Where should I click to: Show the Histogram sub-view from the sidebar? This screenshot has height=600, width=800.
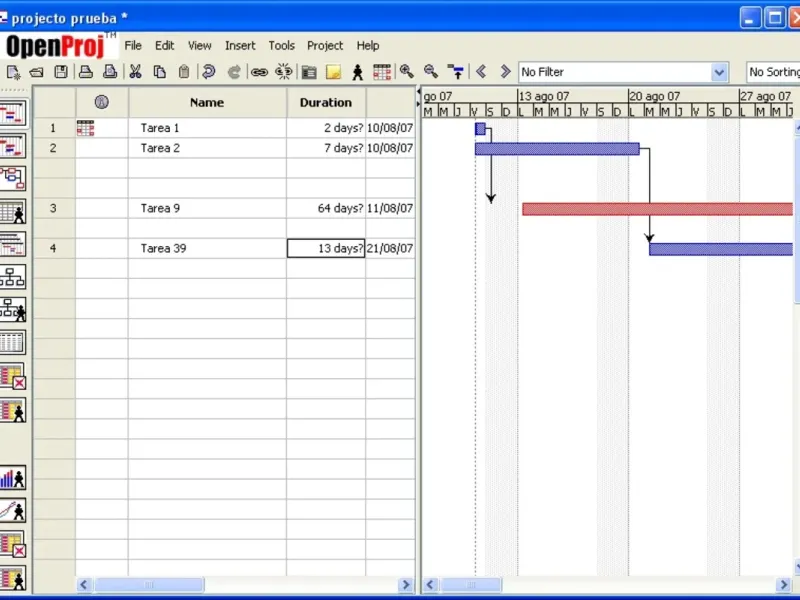coord(12,478)
